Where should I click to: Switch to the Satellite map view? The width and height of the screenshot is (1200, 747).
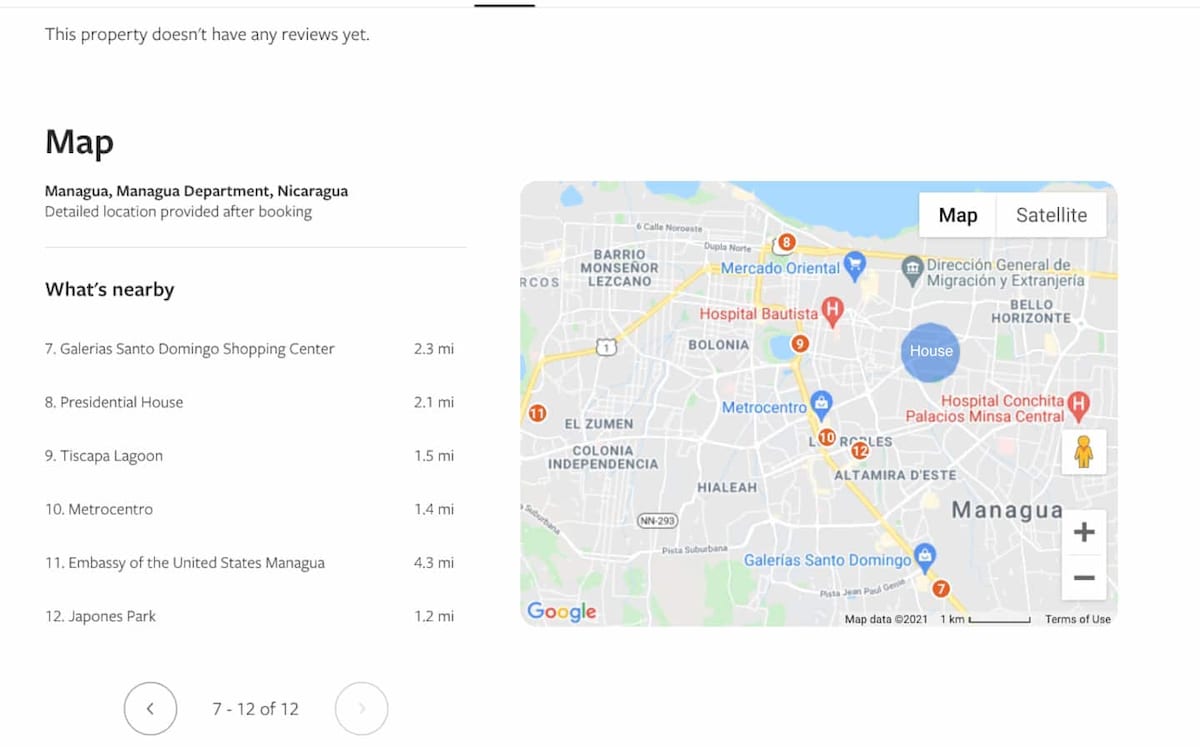click(x=1051, y=215)
